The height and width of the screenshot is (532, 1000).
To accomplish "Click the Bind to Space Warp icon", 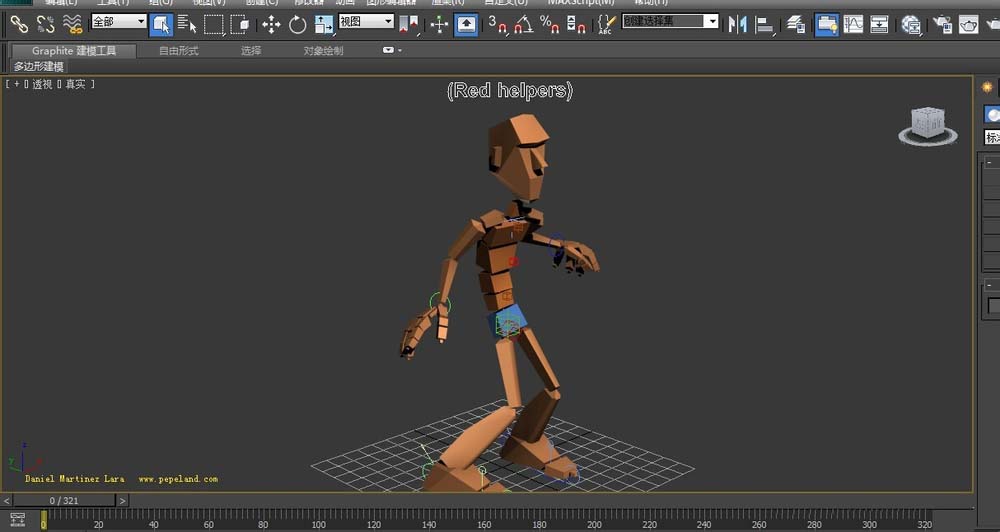I will (x=72, y=24).
